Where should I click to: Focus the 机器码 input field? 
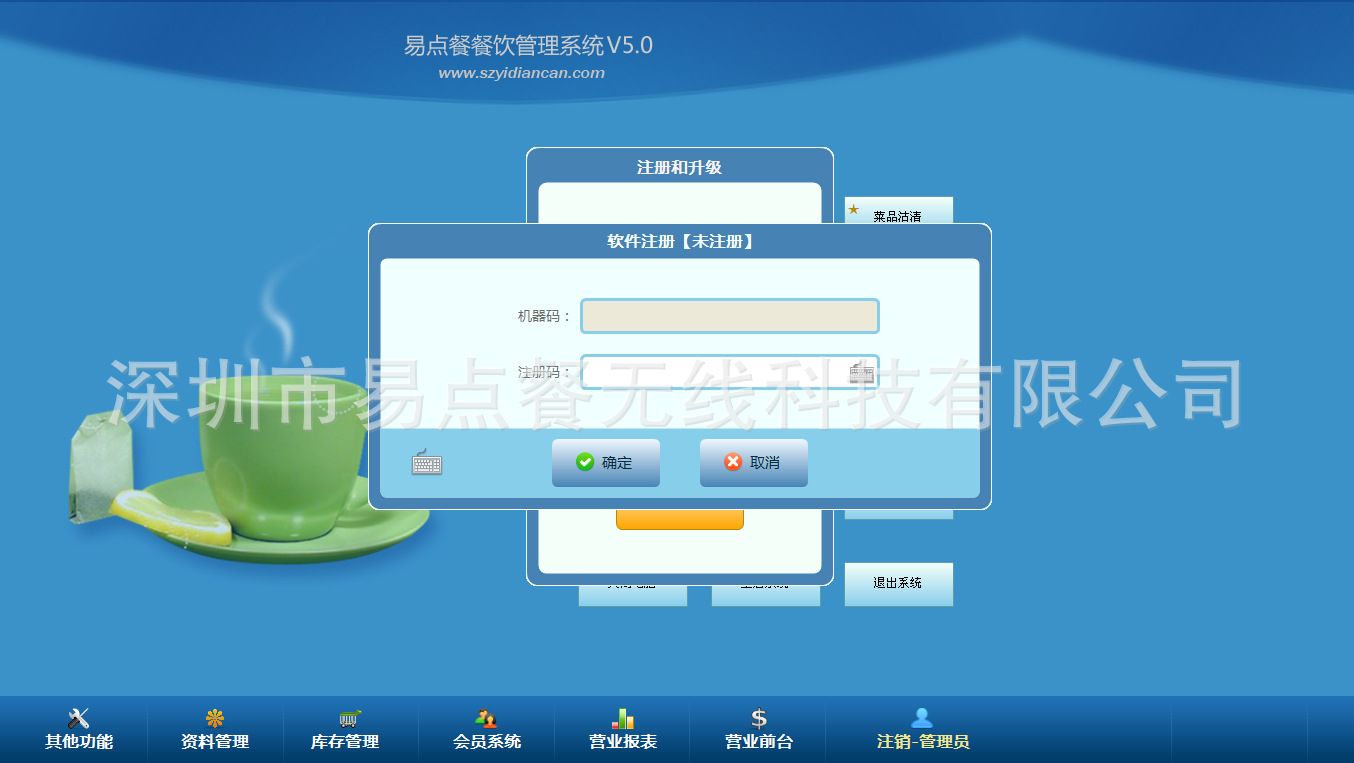pos(730,316)
